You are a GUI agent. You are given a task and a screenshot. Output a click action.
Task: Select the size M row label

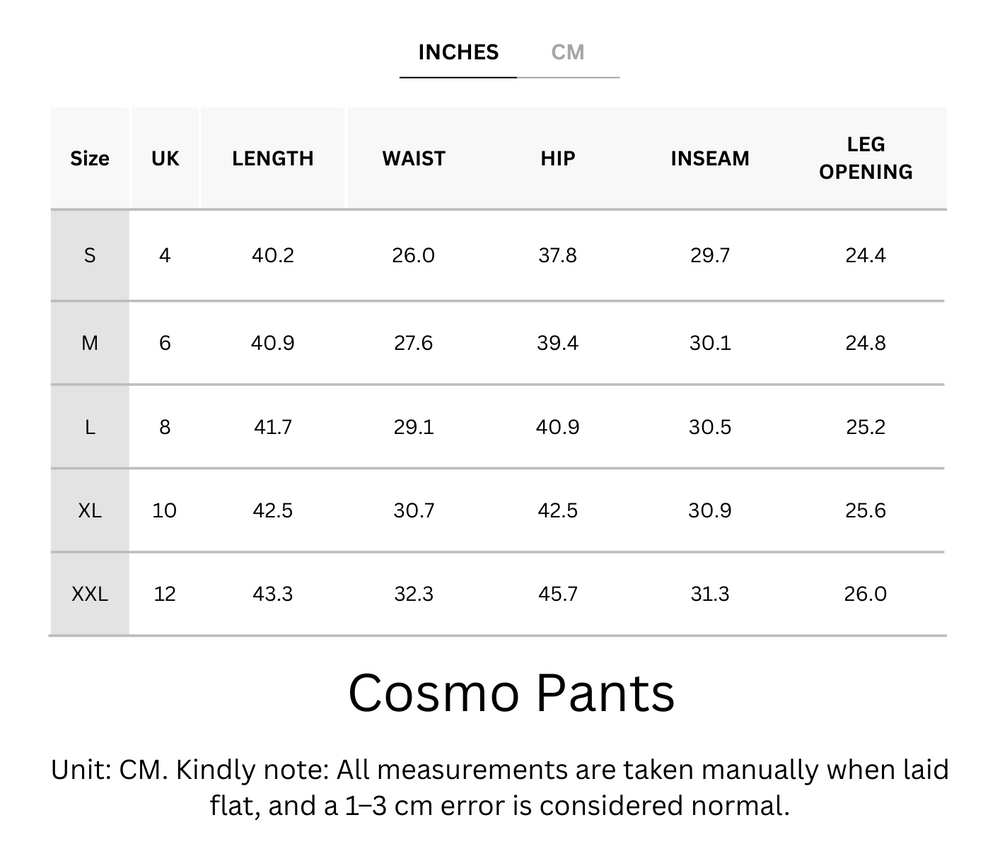coord(89,342)
